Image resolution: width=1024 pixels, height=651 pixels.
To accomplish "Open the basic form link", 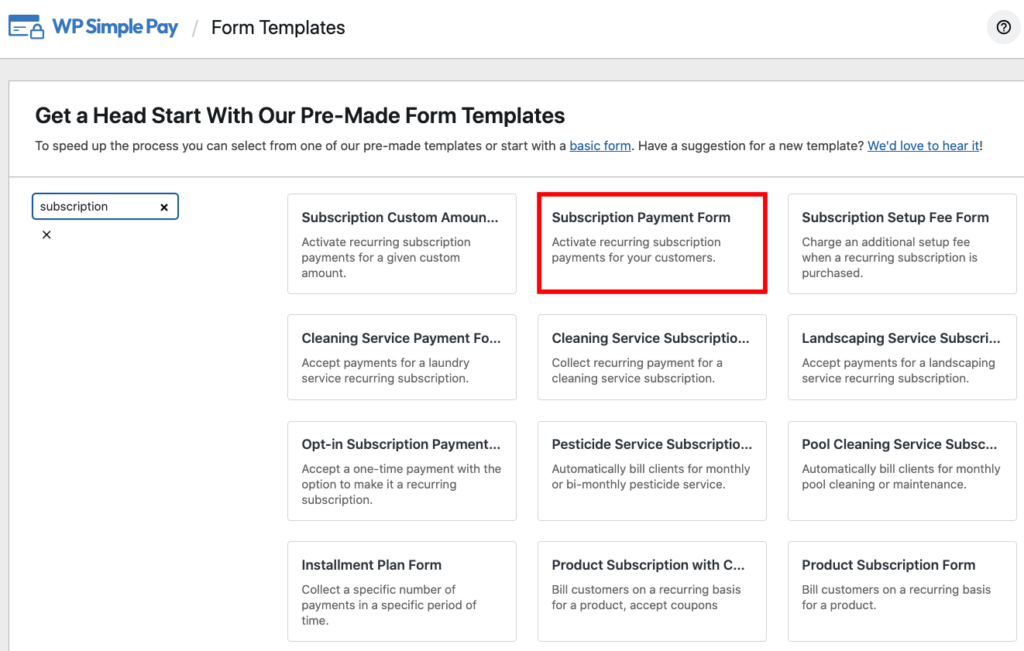I will [x=600, y=146].
